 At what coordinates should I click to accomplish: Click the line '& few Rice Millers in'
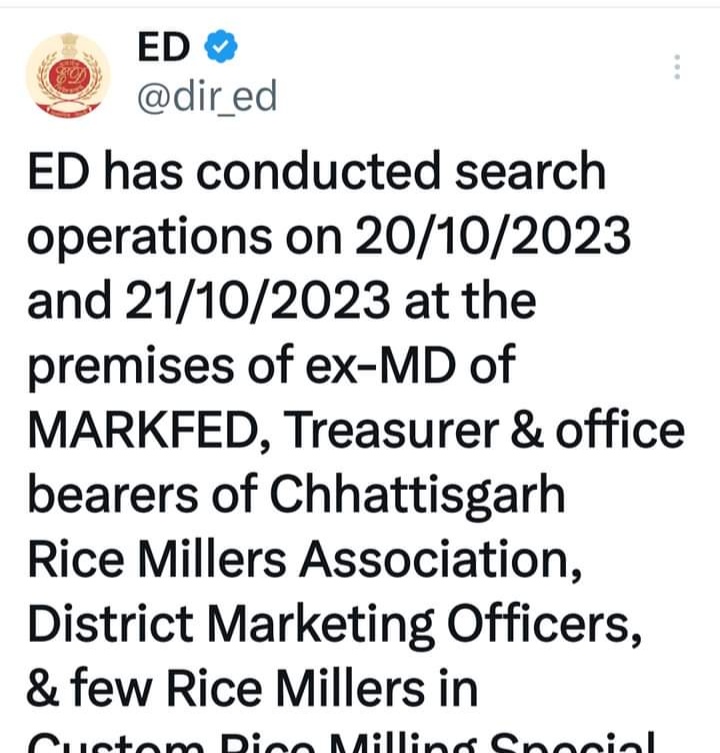tap(252, 688)
